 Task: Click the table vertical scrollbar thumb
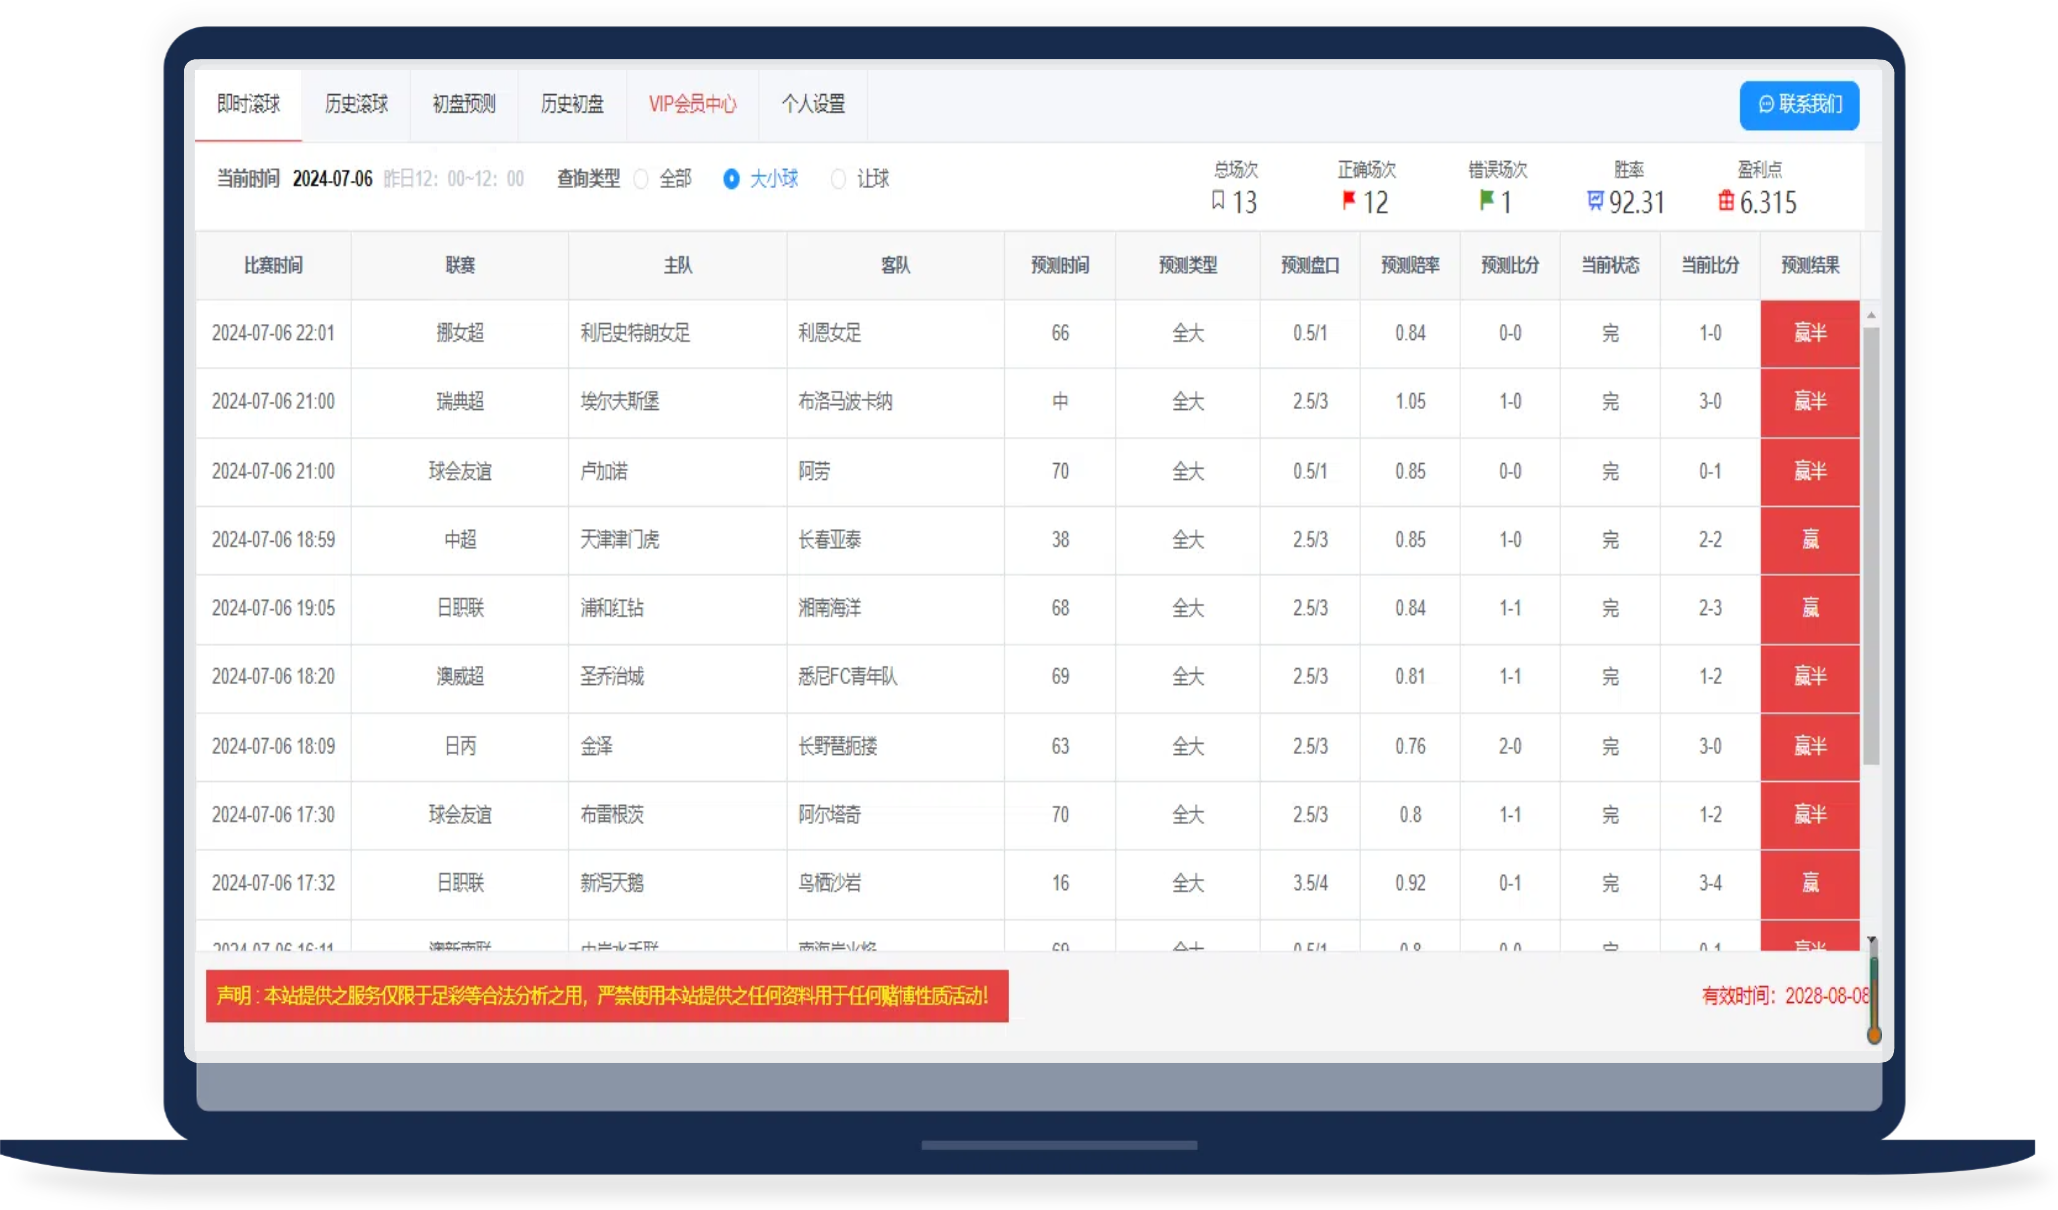[x=1871, y=546]
